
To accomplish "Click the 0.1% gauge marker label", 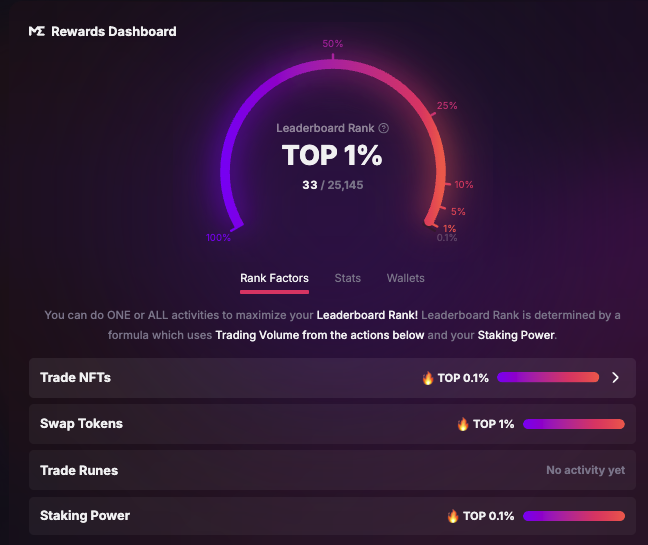I will coord(447,238).
